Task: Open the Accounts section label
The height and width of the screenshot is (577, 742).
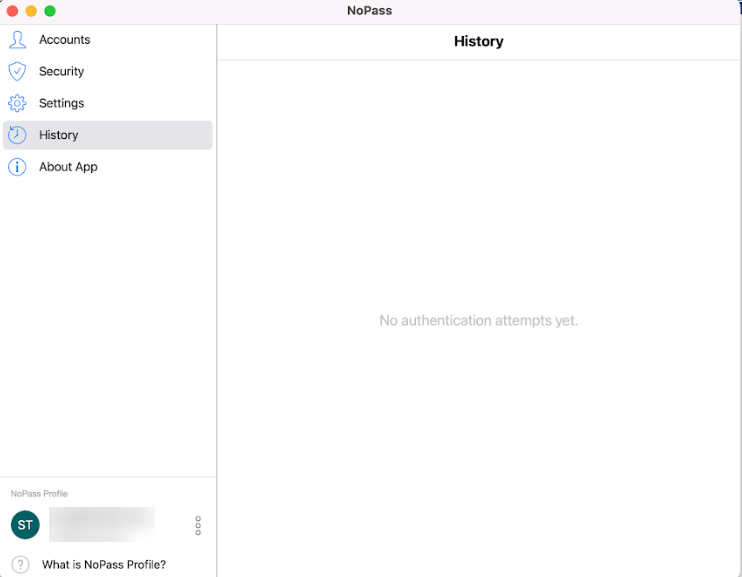Action: (64, 40)
